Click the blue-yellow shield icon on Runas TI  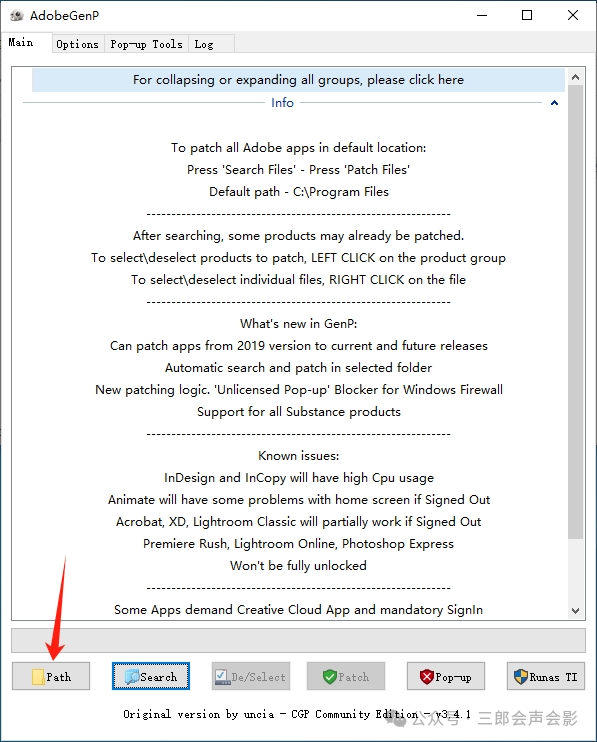coord(521,677)
